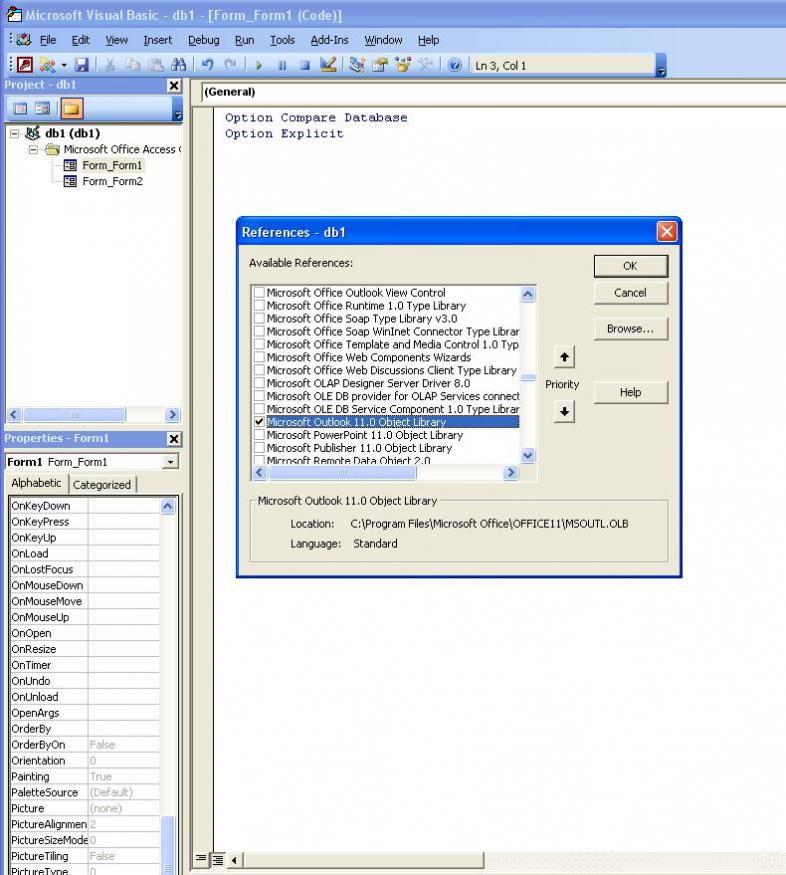
Task: Check Microsoft Office Web Discussions Client Type Library
Action: click(259, 370)
